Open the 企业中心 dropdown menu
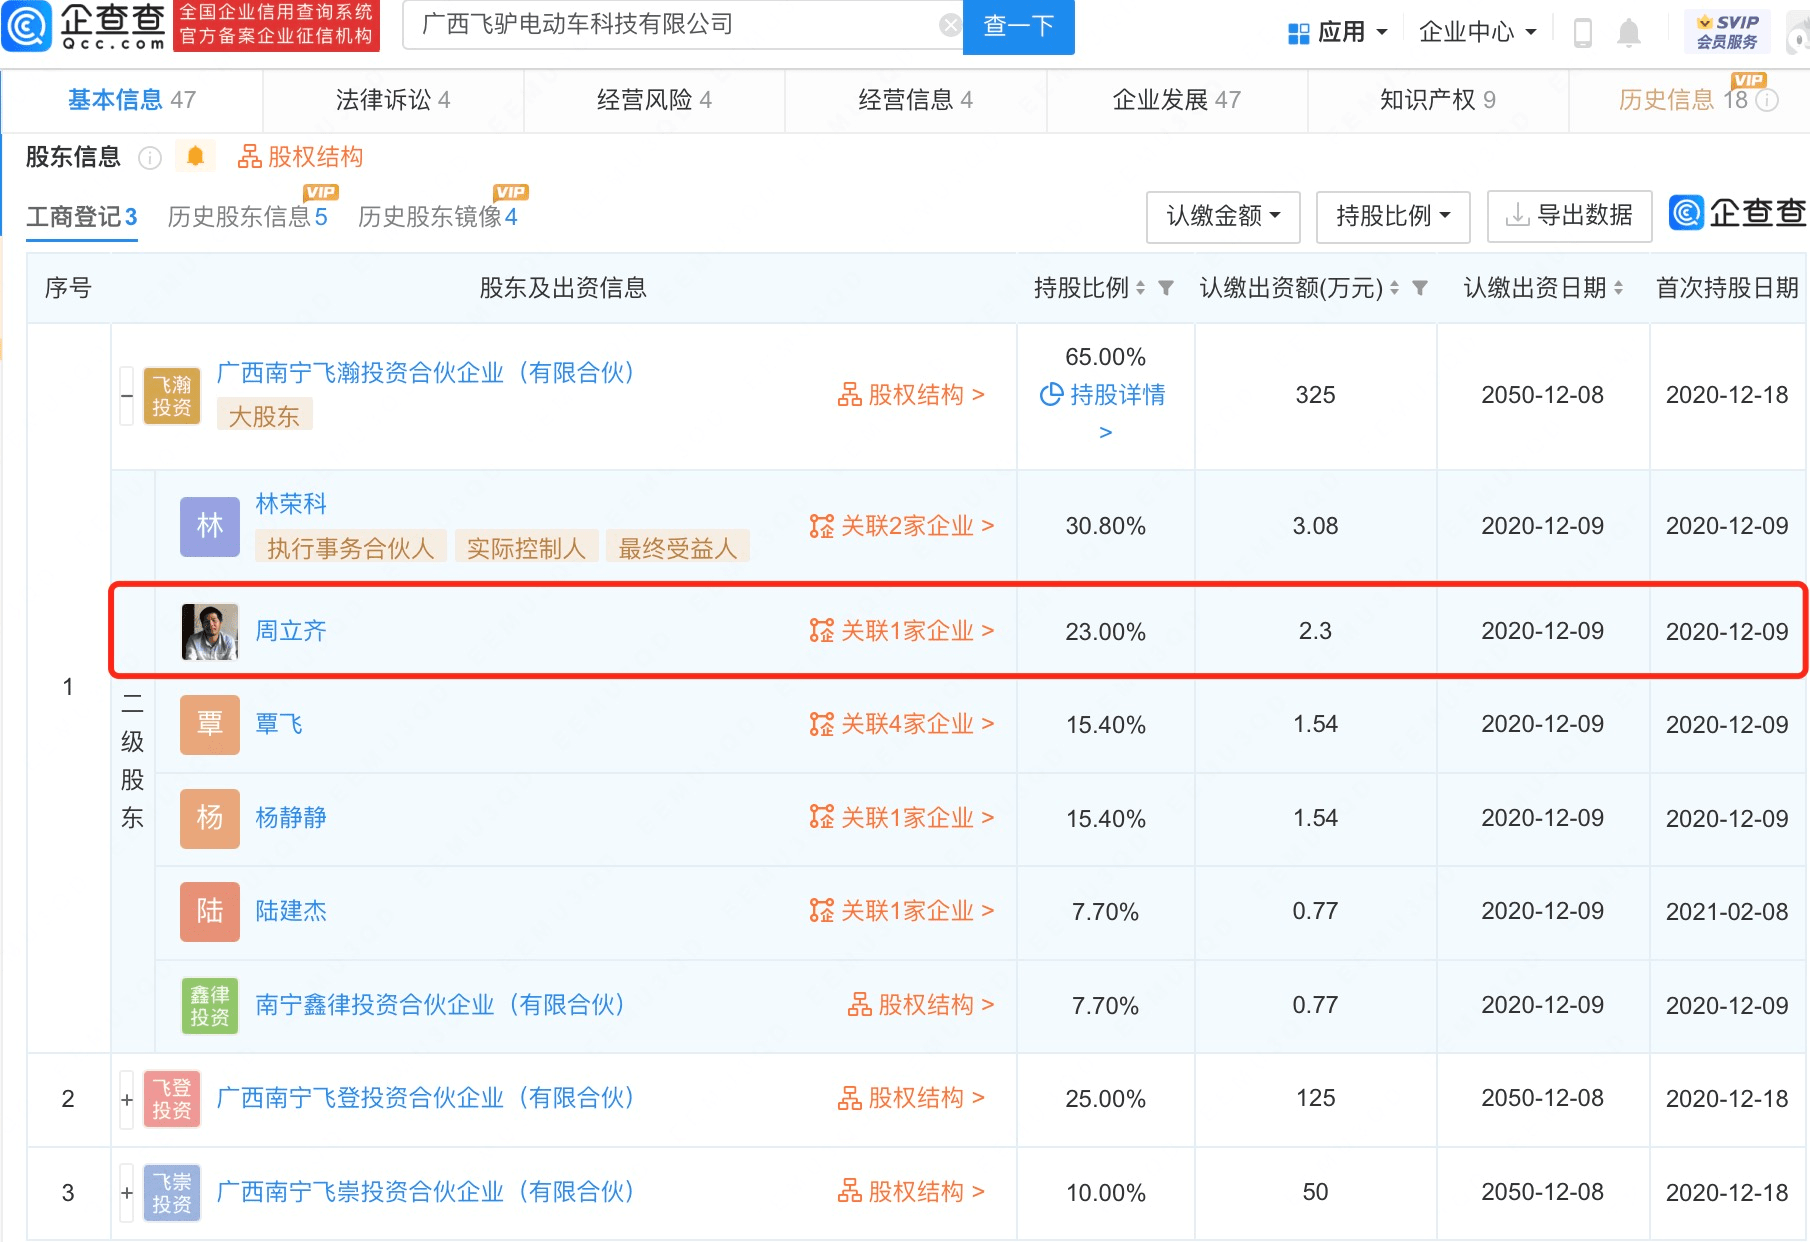Image resolution: width=1810 pixels, height=1242 pixels. click(x=1478, y=32)
